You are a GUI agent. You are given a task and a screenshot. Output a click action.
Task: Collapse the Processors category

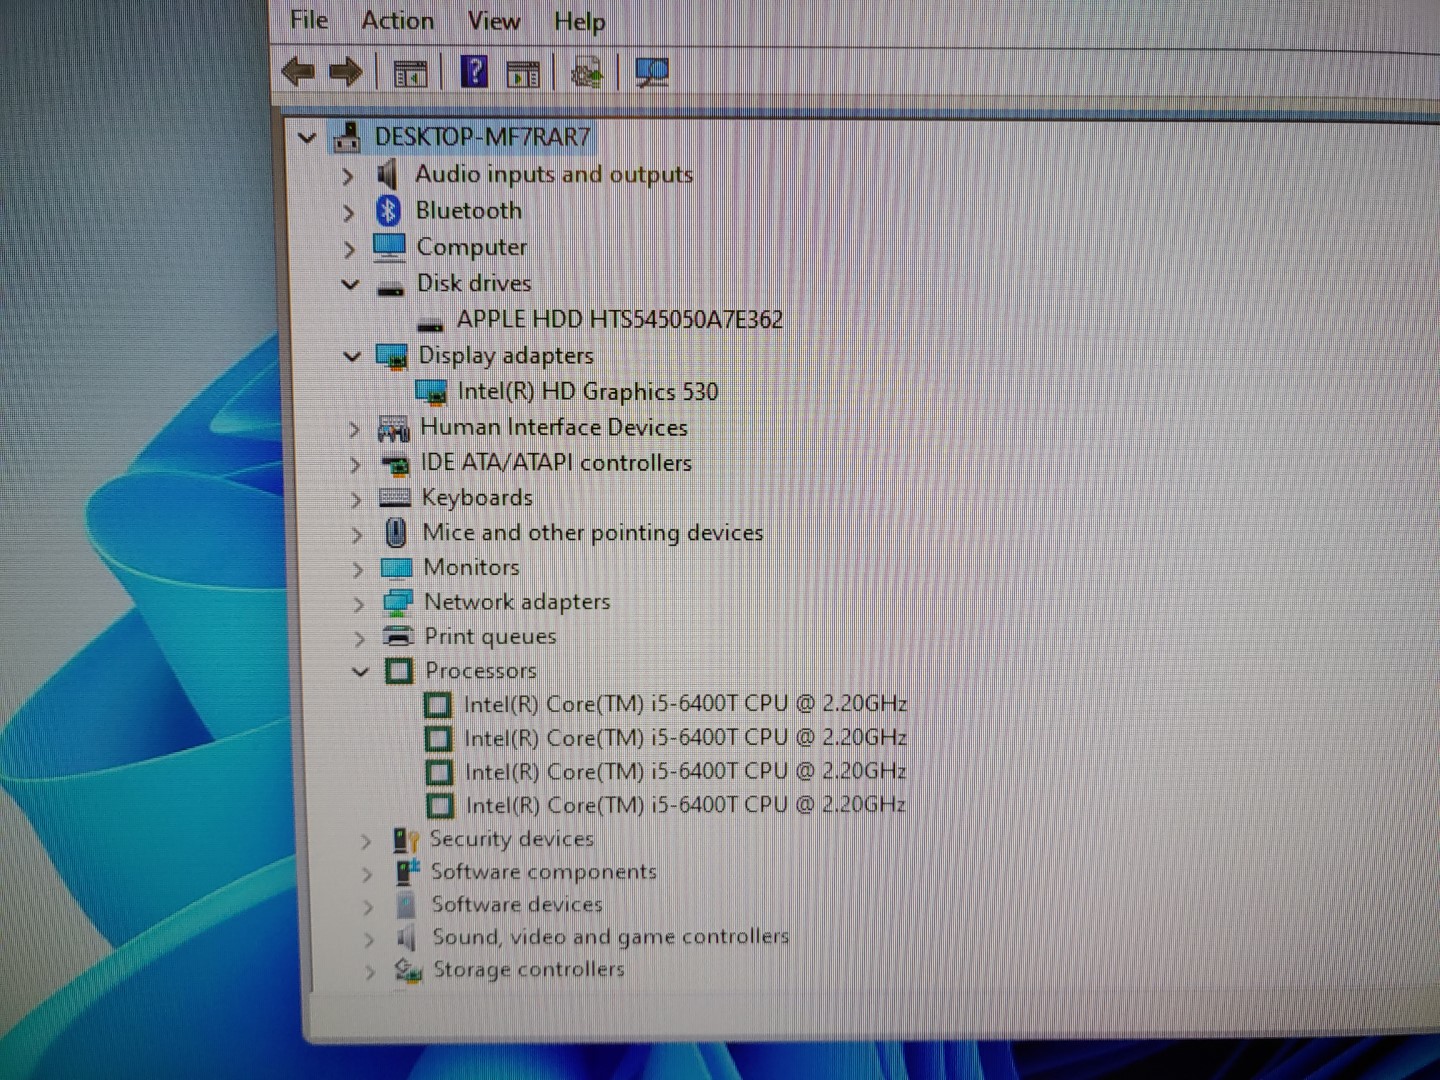click(361, 671)
